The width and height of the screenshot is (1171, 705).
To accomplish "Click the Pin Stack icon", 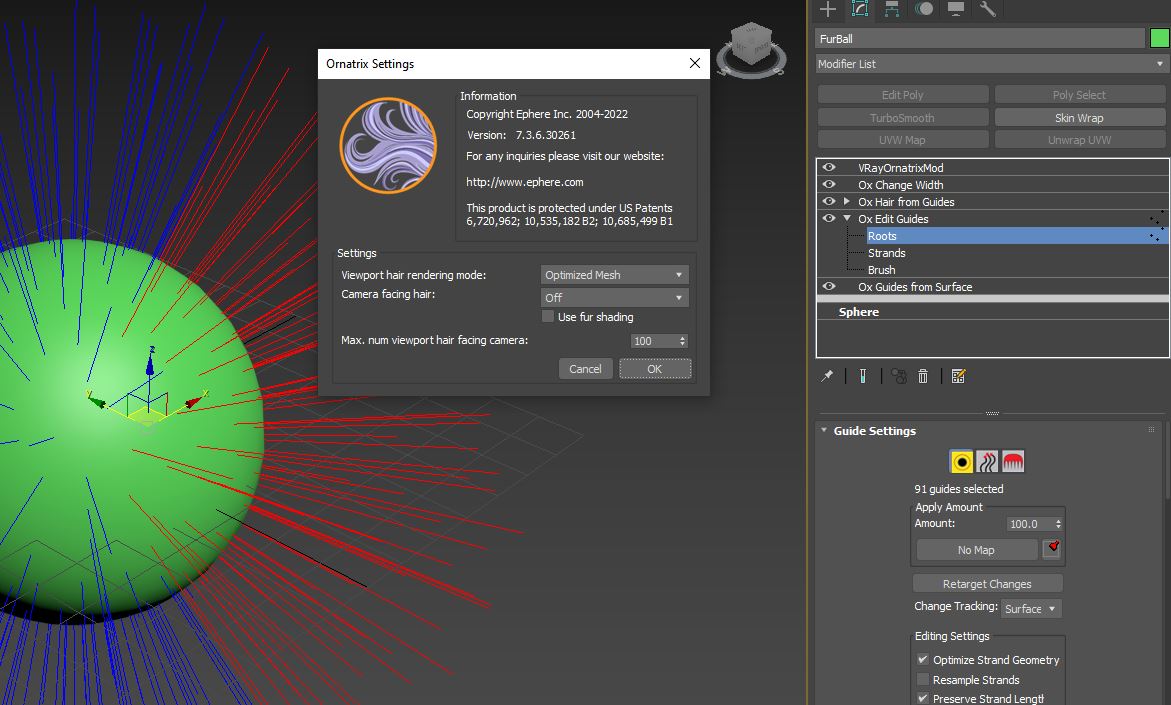I will [827, 376].
